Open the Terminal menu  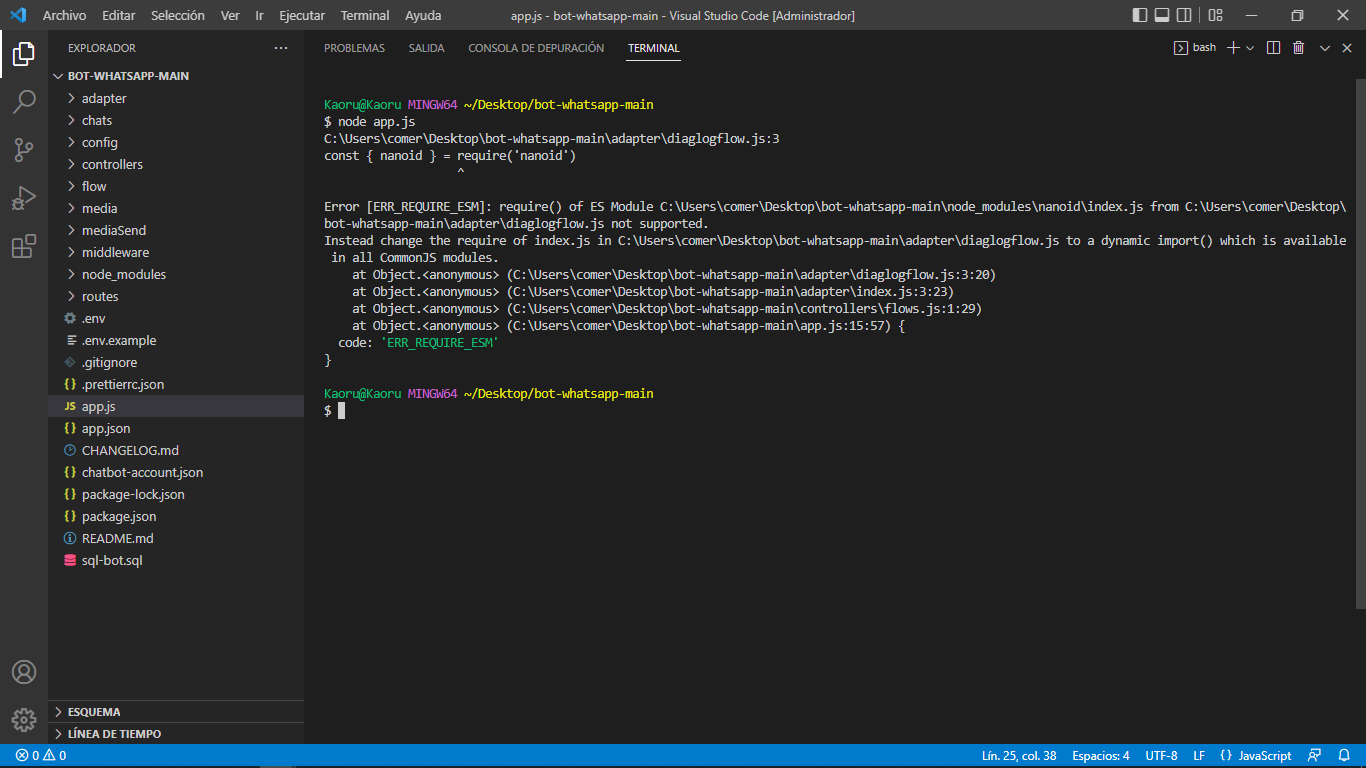point(365,15)
